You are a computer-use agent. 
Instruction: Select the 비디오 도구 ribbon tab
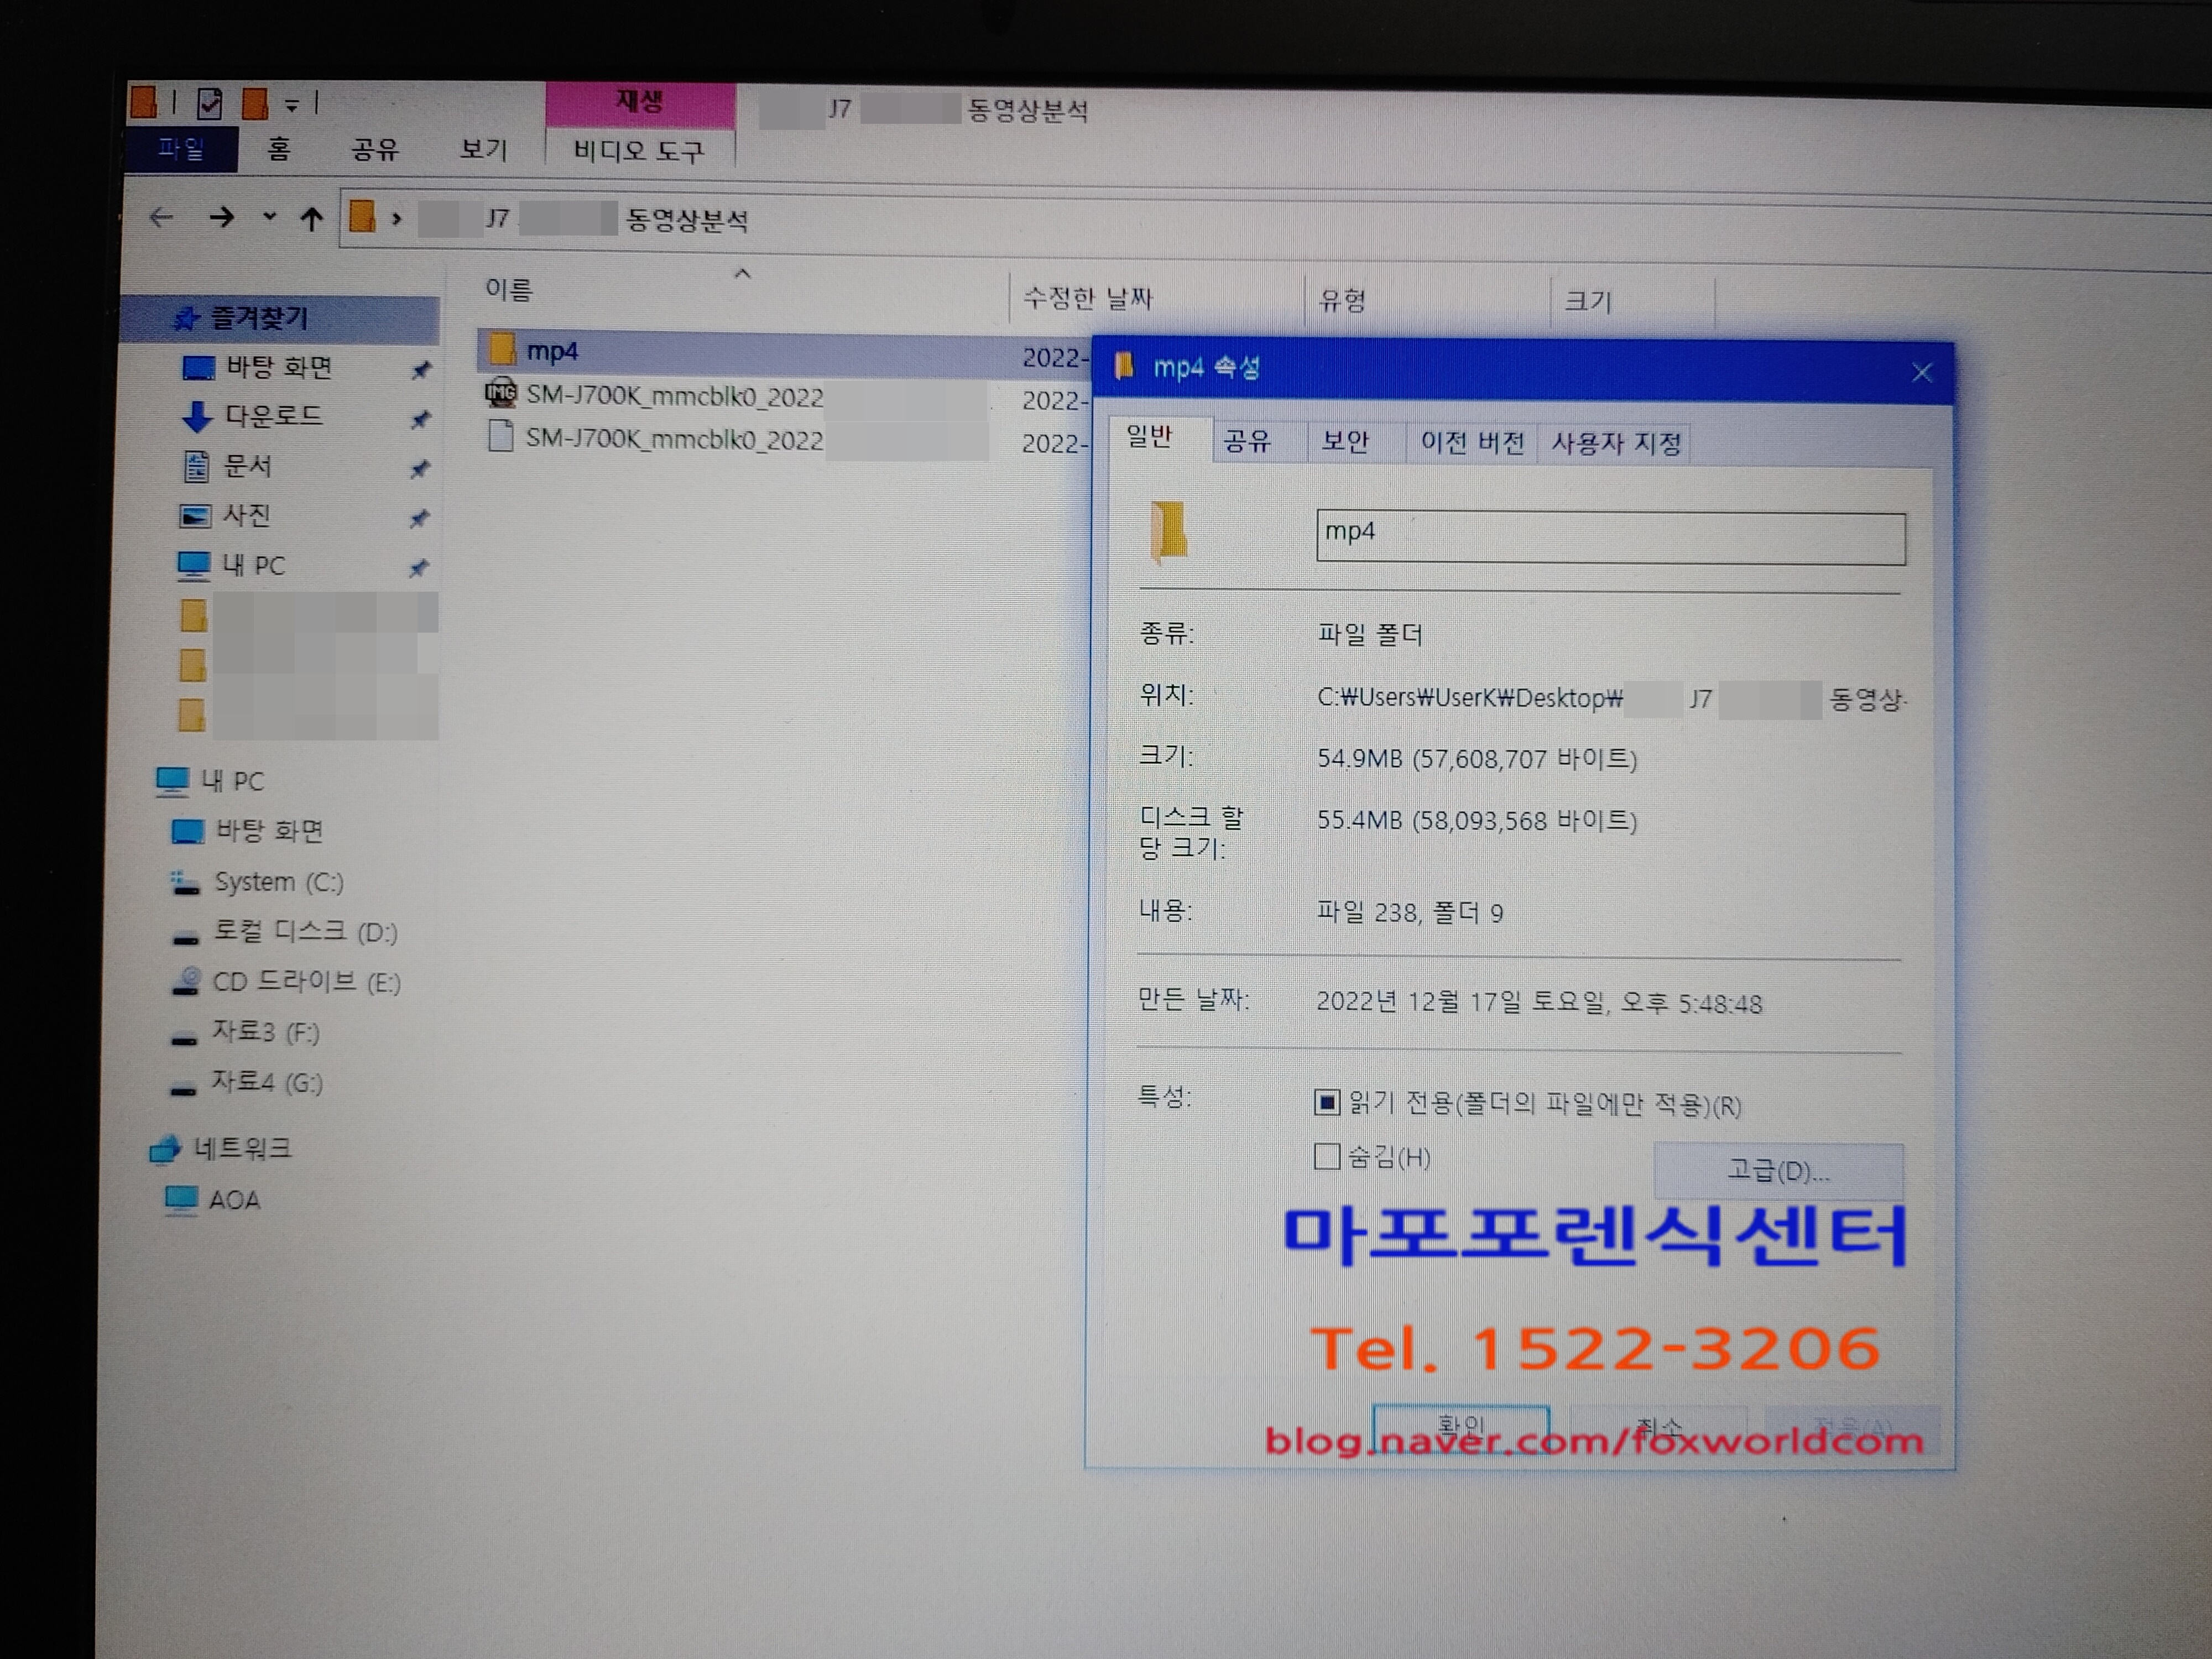point(639,151)
